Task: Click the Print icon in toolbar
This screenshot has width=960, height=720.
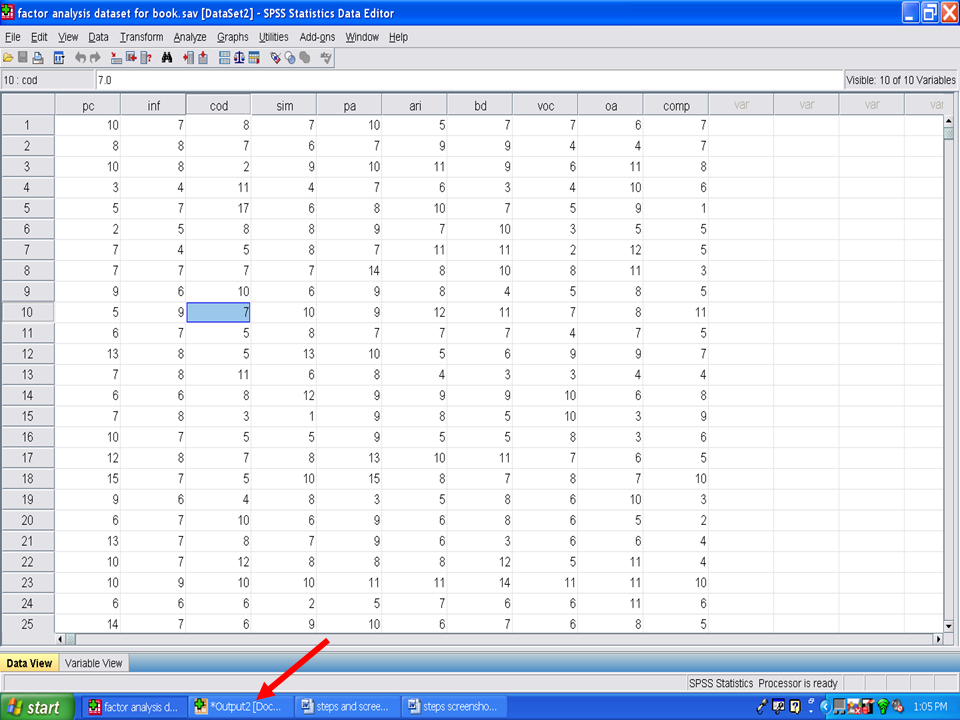Action: 39,58
